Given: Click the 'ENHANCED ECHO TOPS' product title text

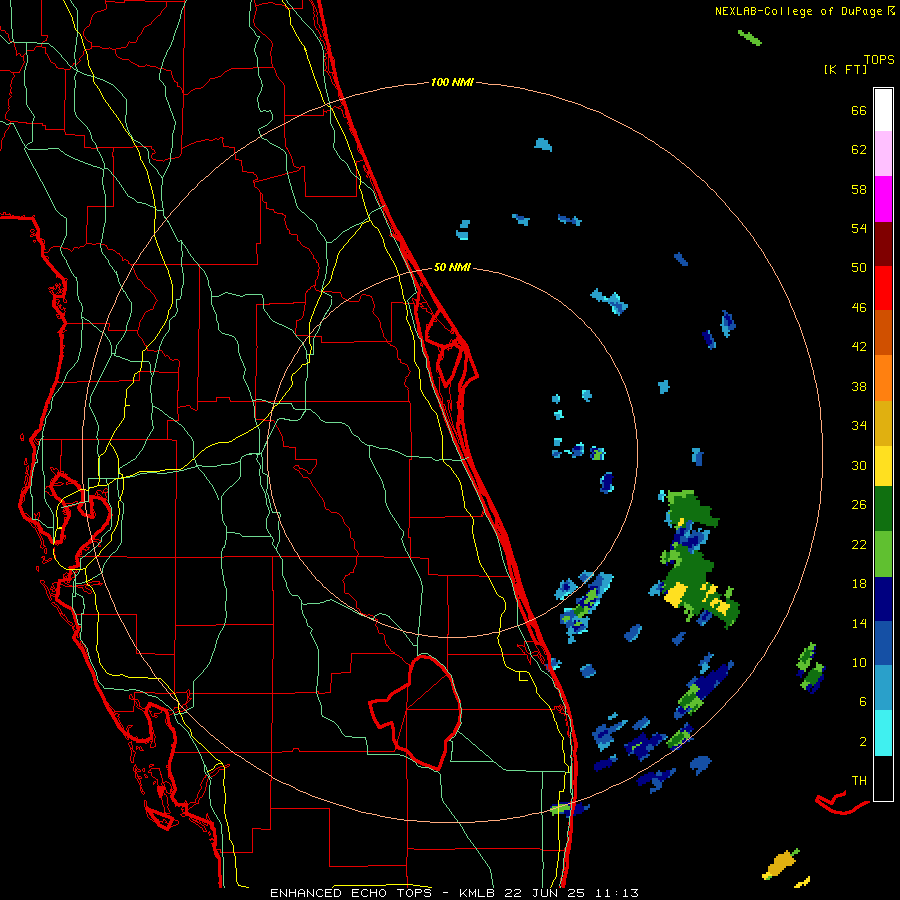Looking at the screenshot, I should coord(351,893).
